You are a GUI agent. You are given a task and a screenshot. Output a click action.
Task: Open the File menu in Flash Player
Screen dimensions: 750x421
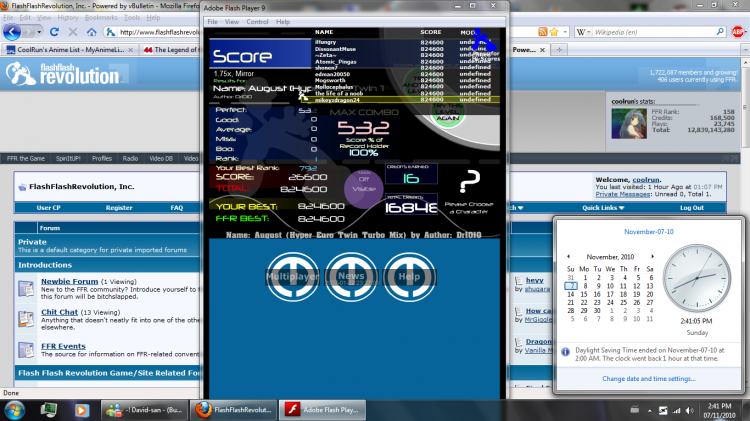[212, 22]
